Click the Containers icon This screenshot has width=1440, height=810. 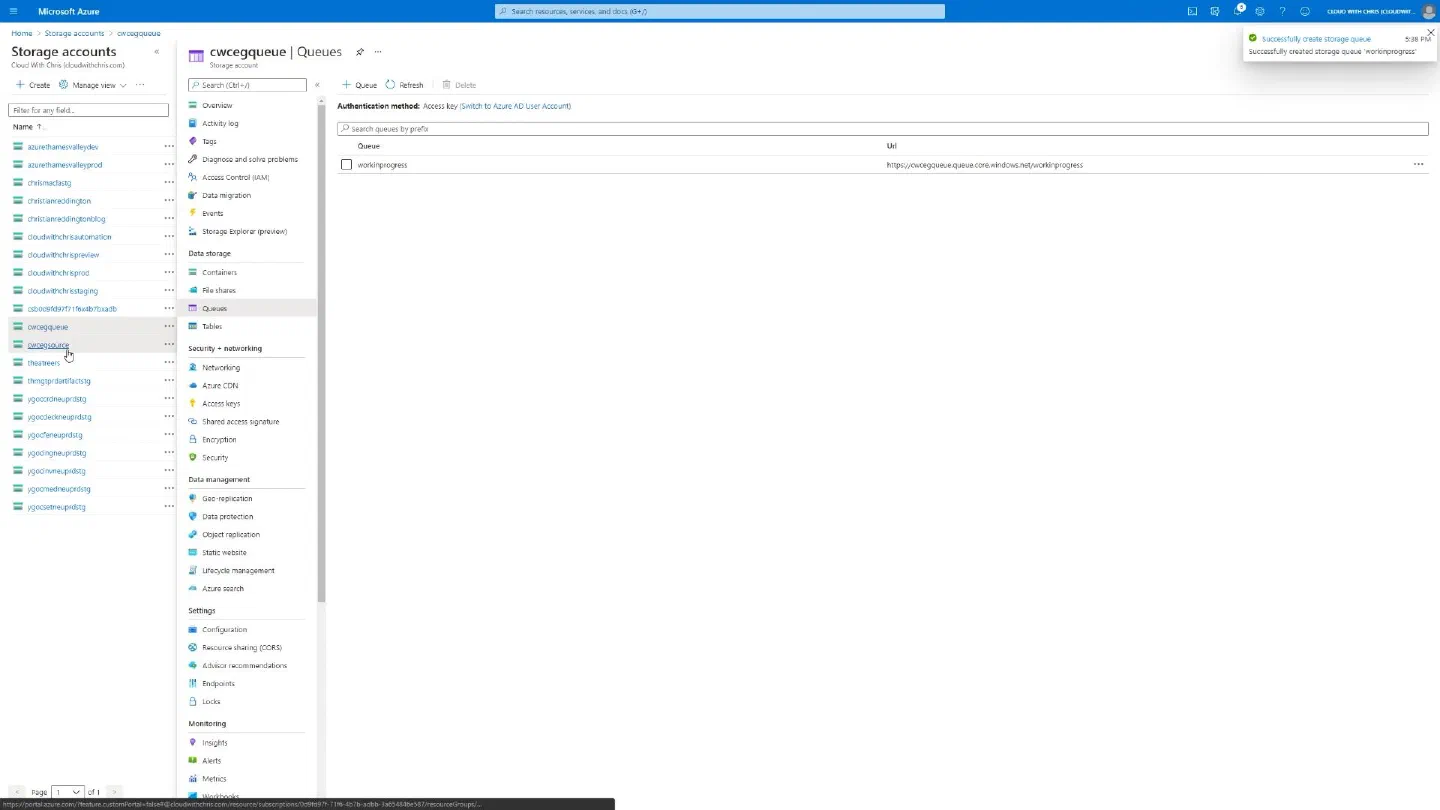pos(193,272)
